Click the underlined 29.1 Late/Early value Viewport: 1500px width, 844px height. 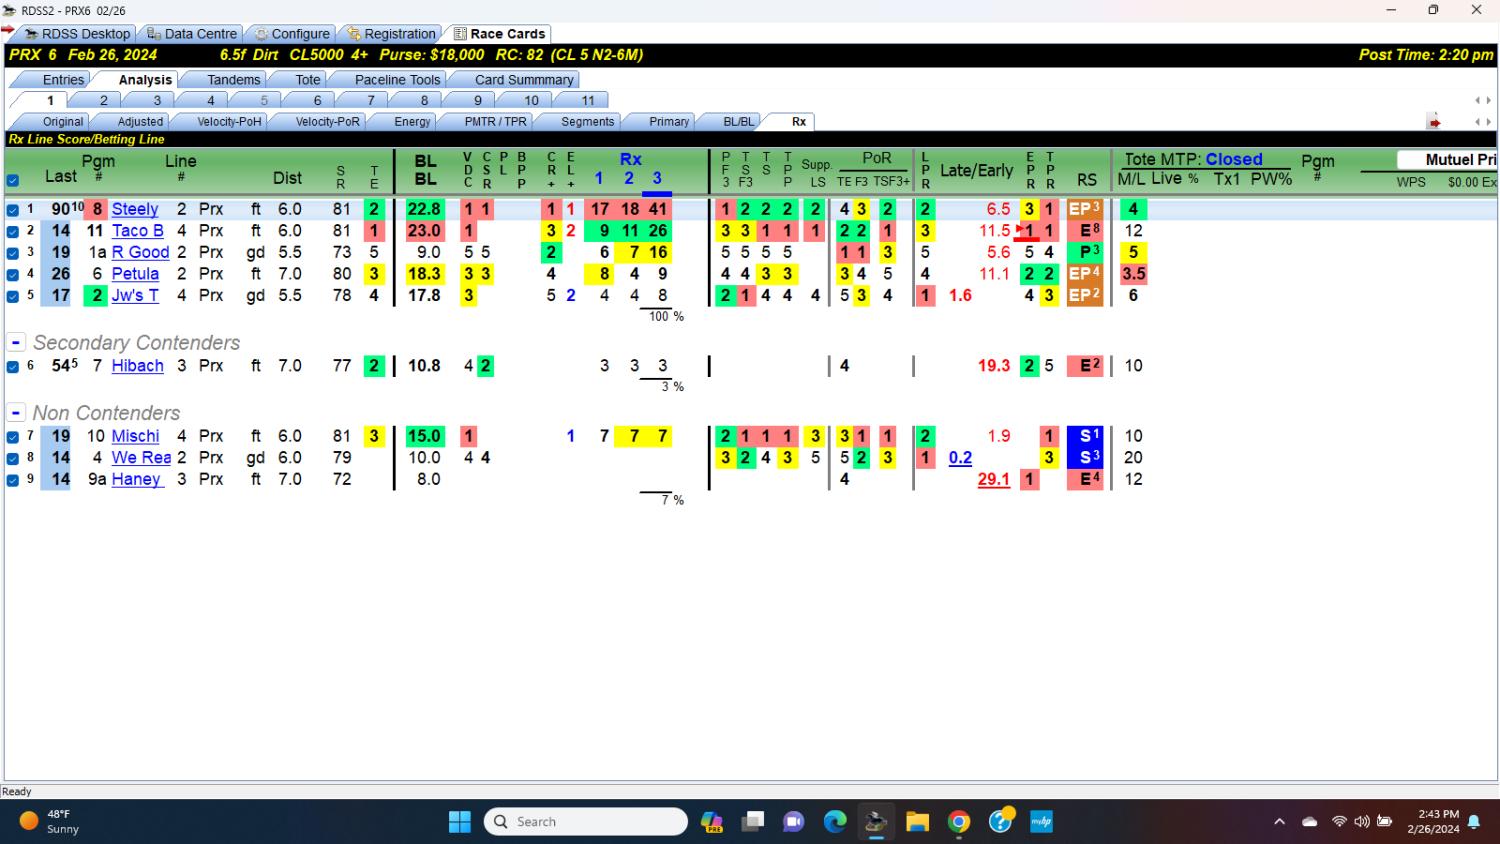pyautogui.click(x=994, y=479)
